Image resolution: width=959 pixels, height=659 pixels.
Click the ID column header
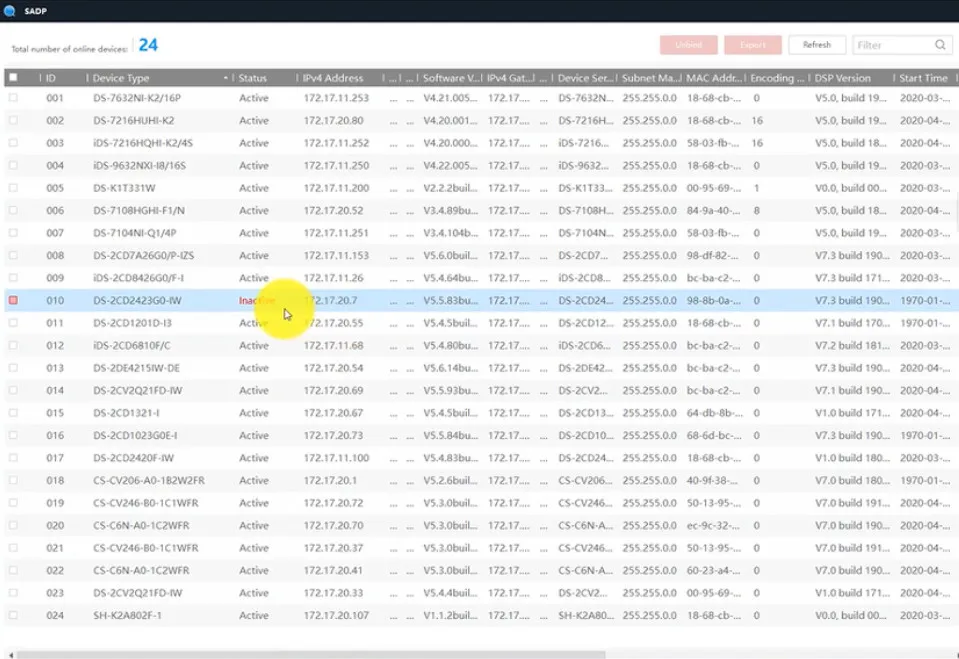51,78
